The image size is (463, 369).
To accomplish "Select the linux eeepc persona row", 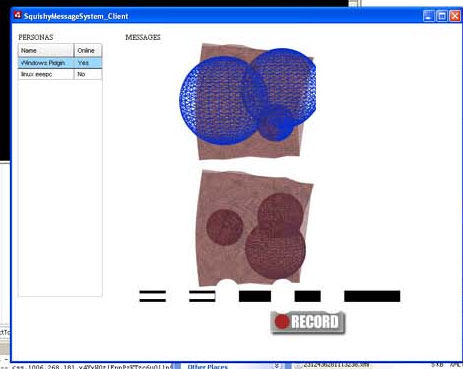I will point(60,74).
